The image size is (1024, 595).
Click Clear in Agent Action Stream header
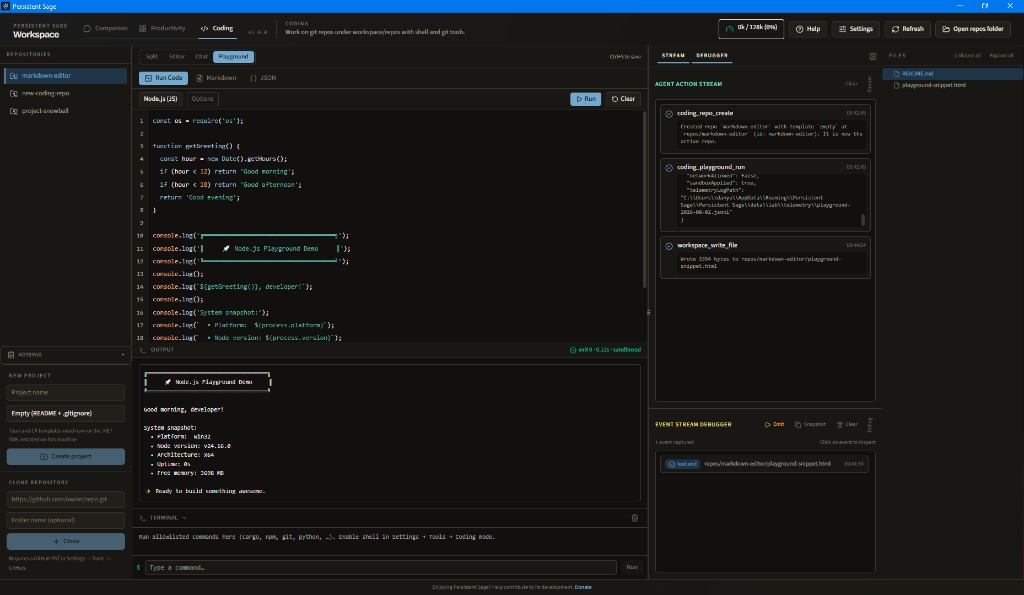[851, 84]
